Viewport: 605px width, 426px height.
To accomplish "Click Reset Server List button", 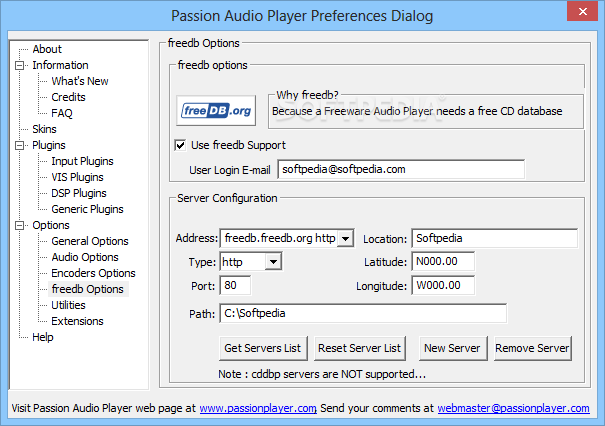I will coord(360,348).
